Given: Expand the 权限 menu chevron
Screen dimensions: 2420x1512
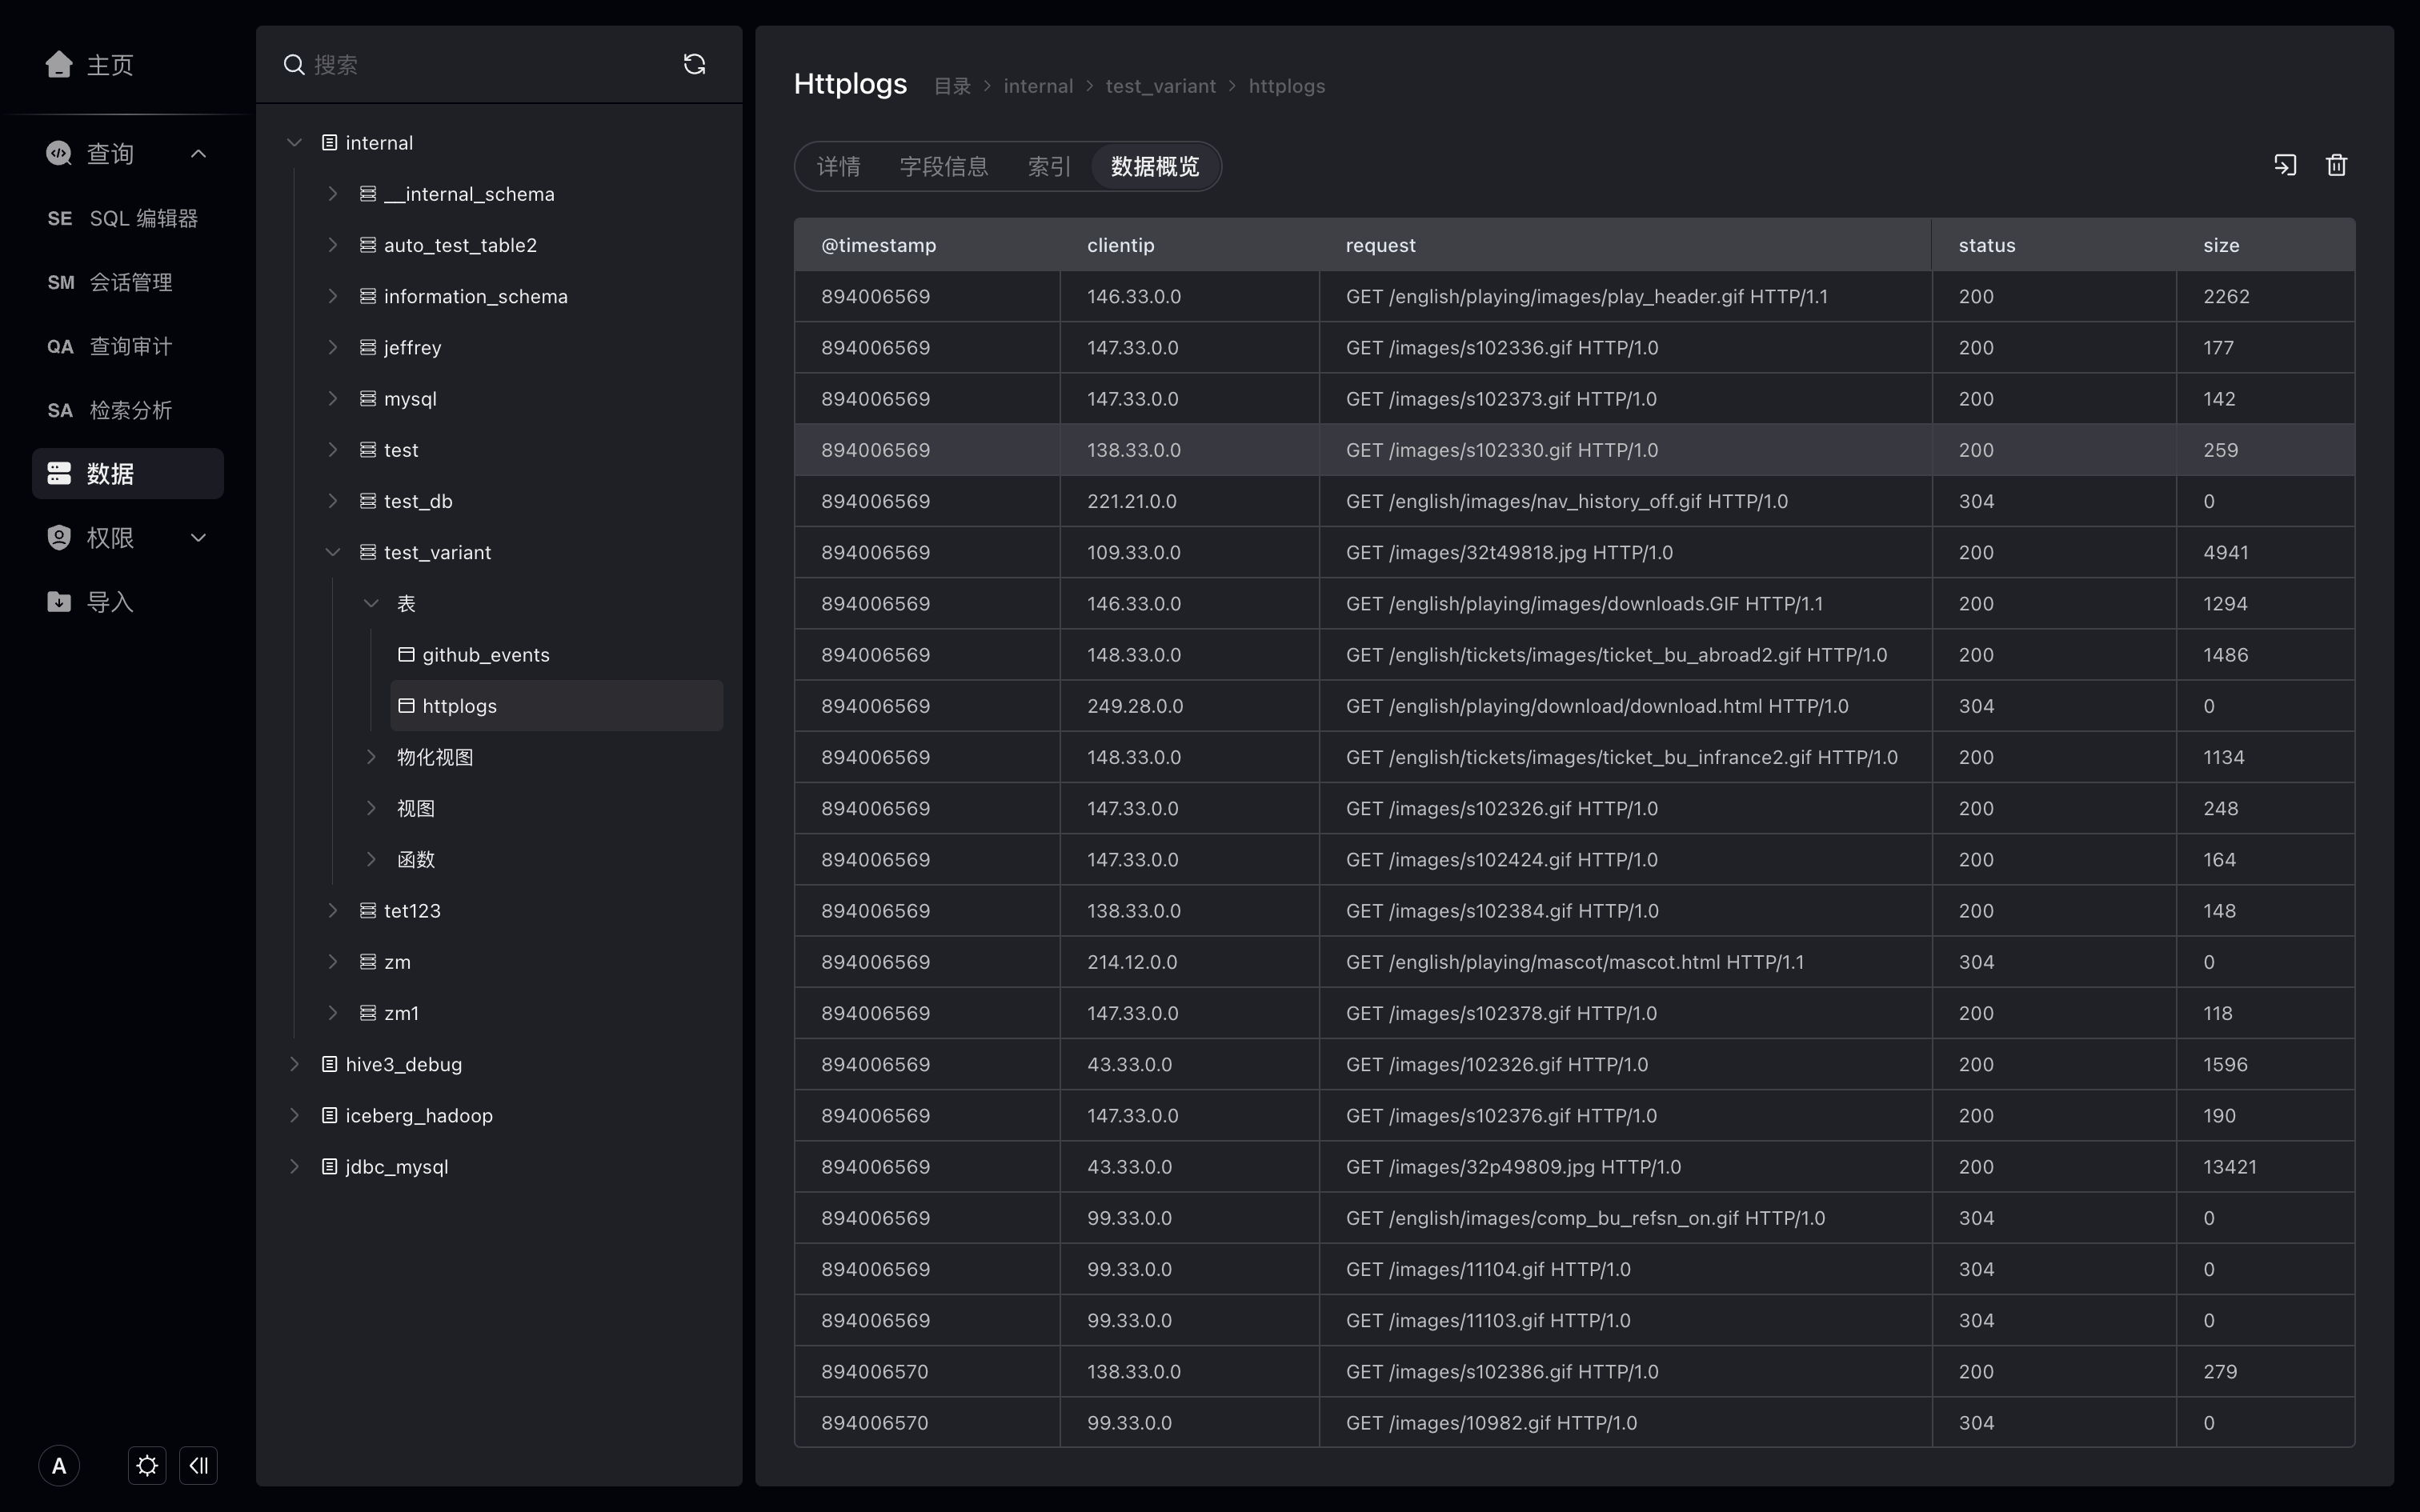Looking at the screenshot, I should tap(198, 537).
